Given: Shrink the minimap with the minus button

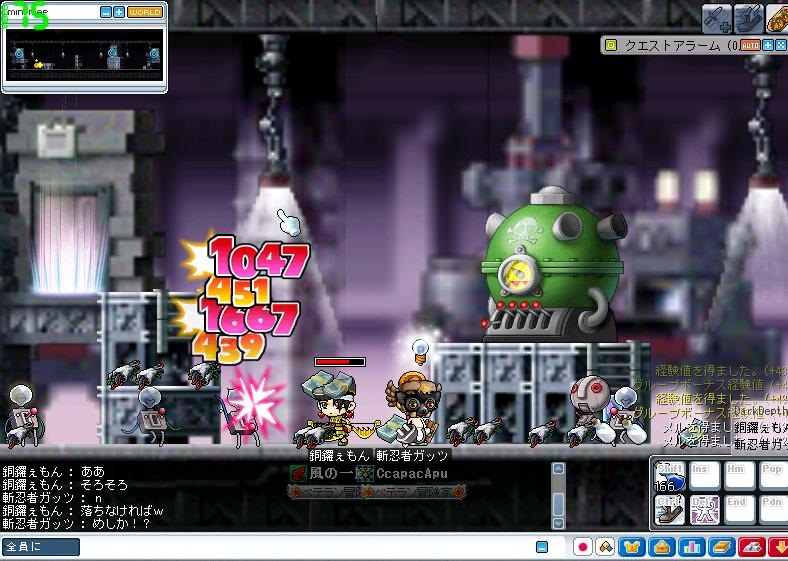Looking at the screenshot, I should 106,12.
